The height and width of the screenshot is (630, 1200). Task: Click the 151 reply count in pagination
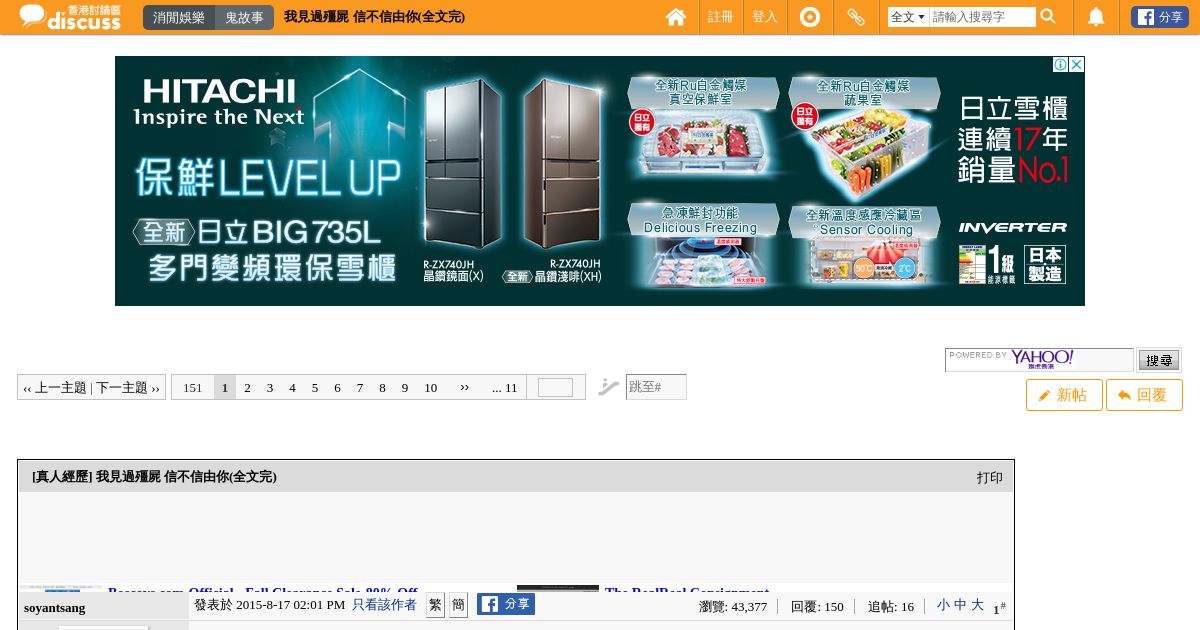[x=193, y=388]
